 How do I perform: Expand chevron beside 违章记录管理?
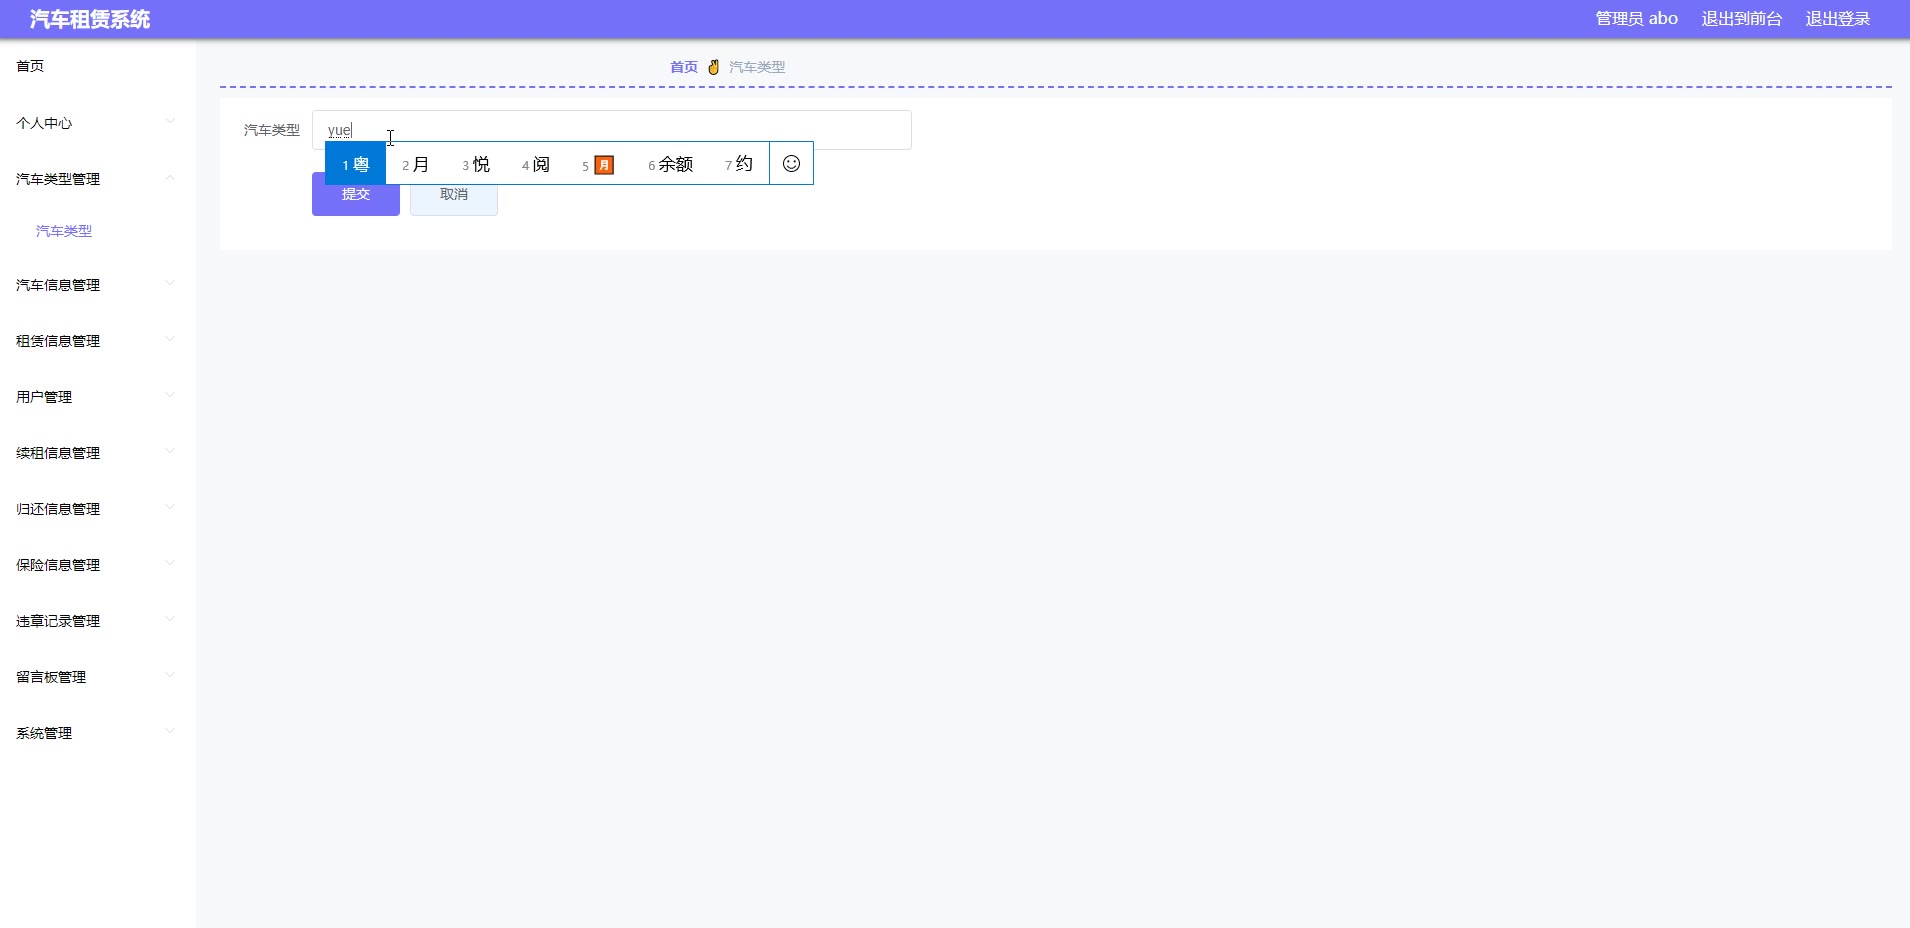[170, 620]
